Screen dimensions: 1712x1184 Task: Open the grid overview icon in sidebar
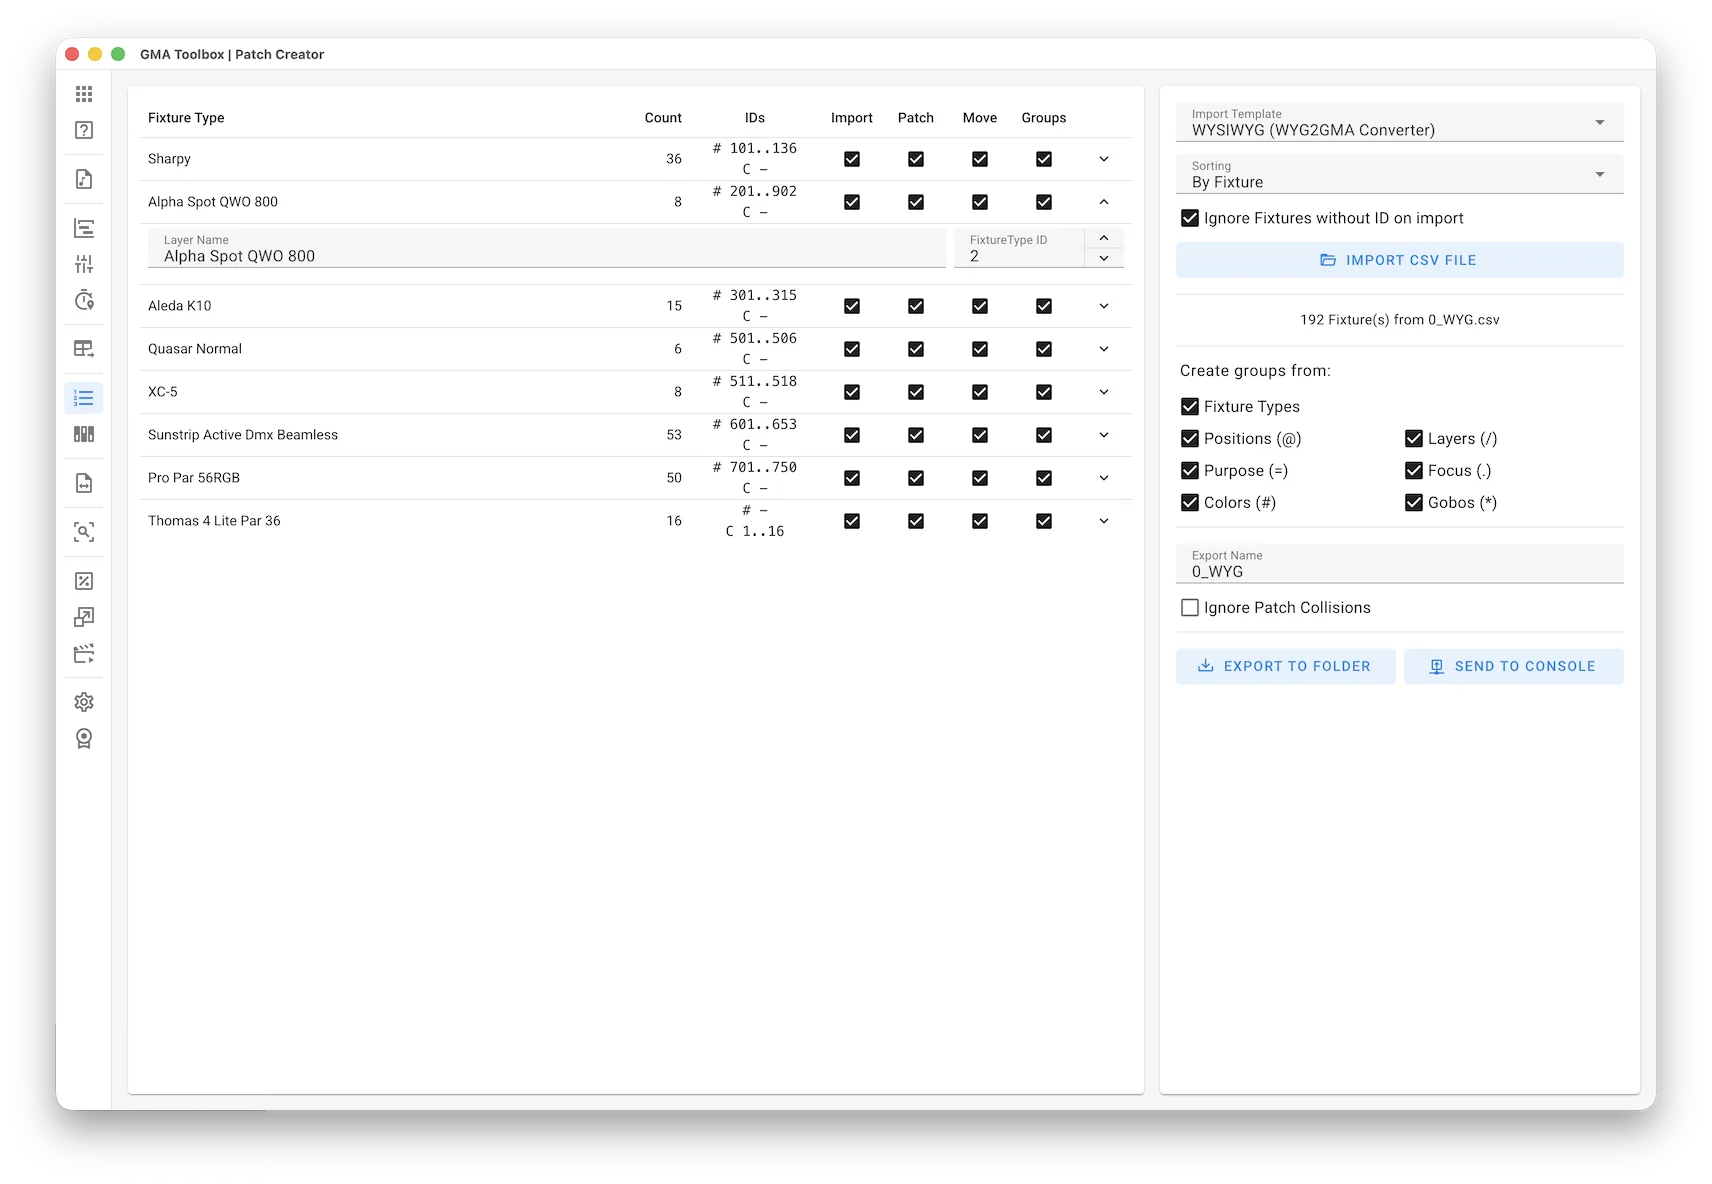[84, 93]
